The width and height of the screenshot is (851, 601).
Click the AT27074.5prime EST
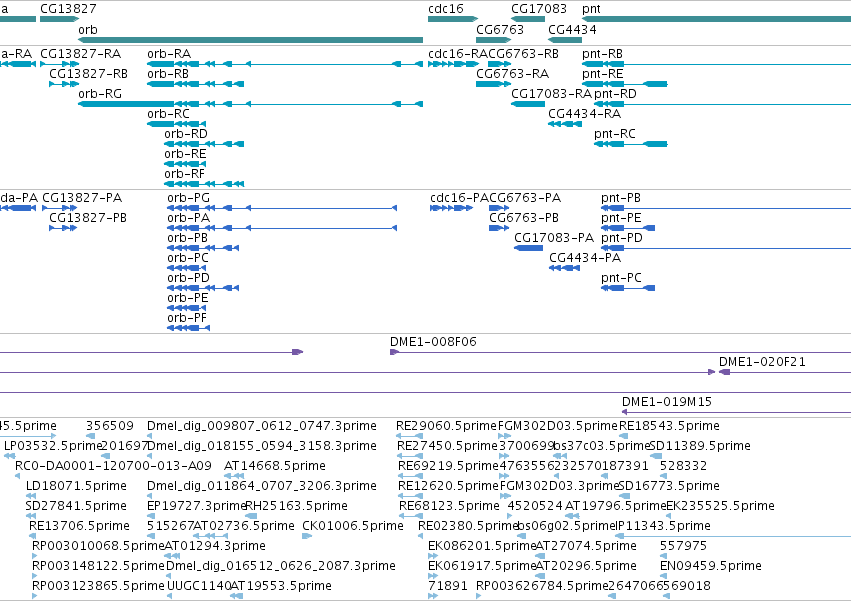(586, 546)
